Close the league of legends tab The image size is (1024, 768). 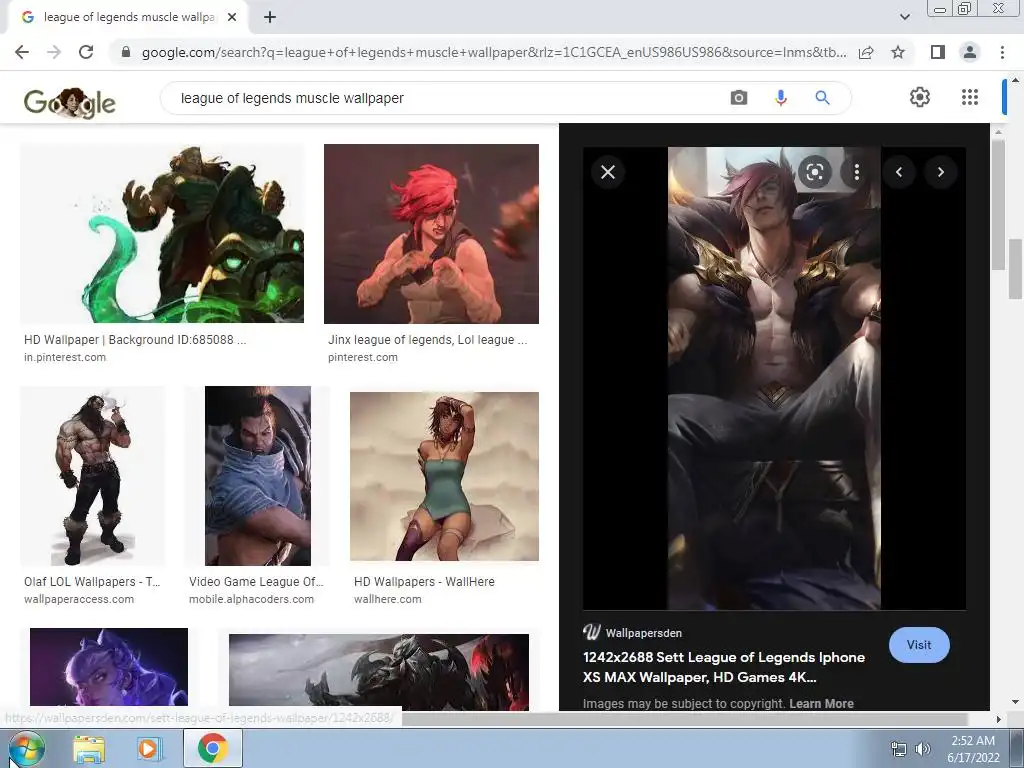coord(232,18)
